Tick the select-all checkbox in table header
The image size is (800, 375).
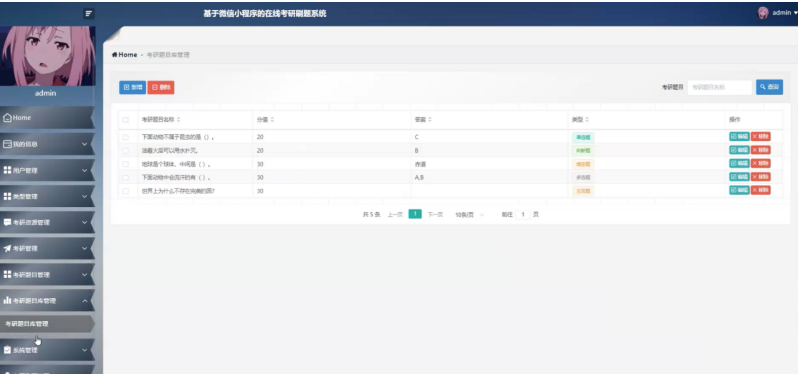[126, 120]
